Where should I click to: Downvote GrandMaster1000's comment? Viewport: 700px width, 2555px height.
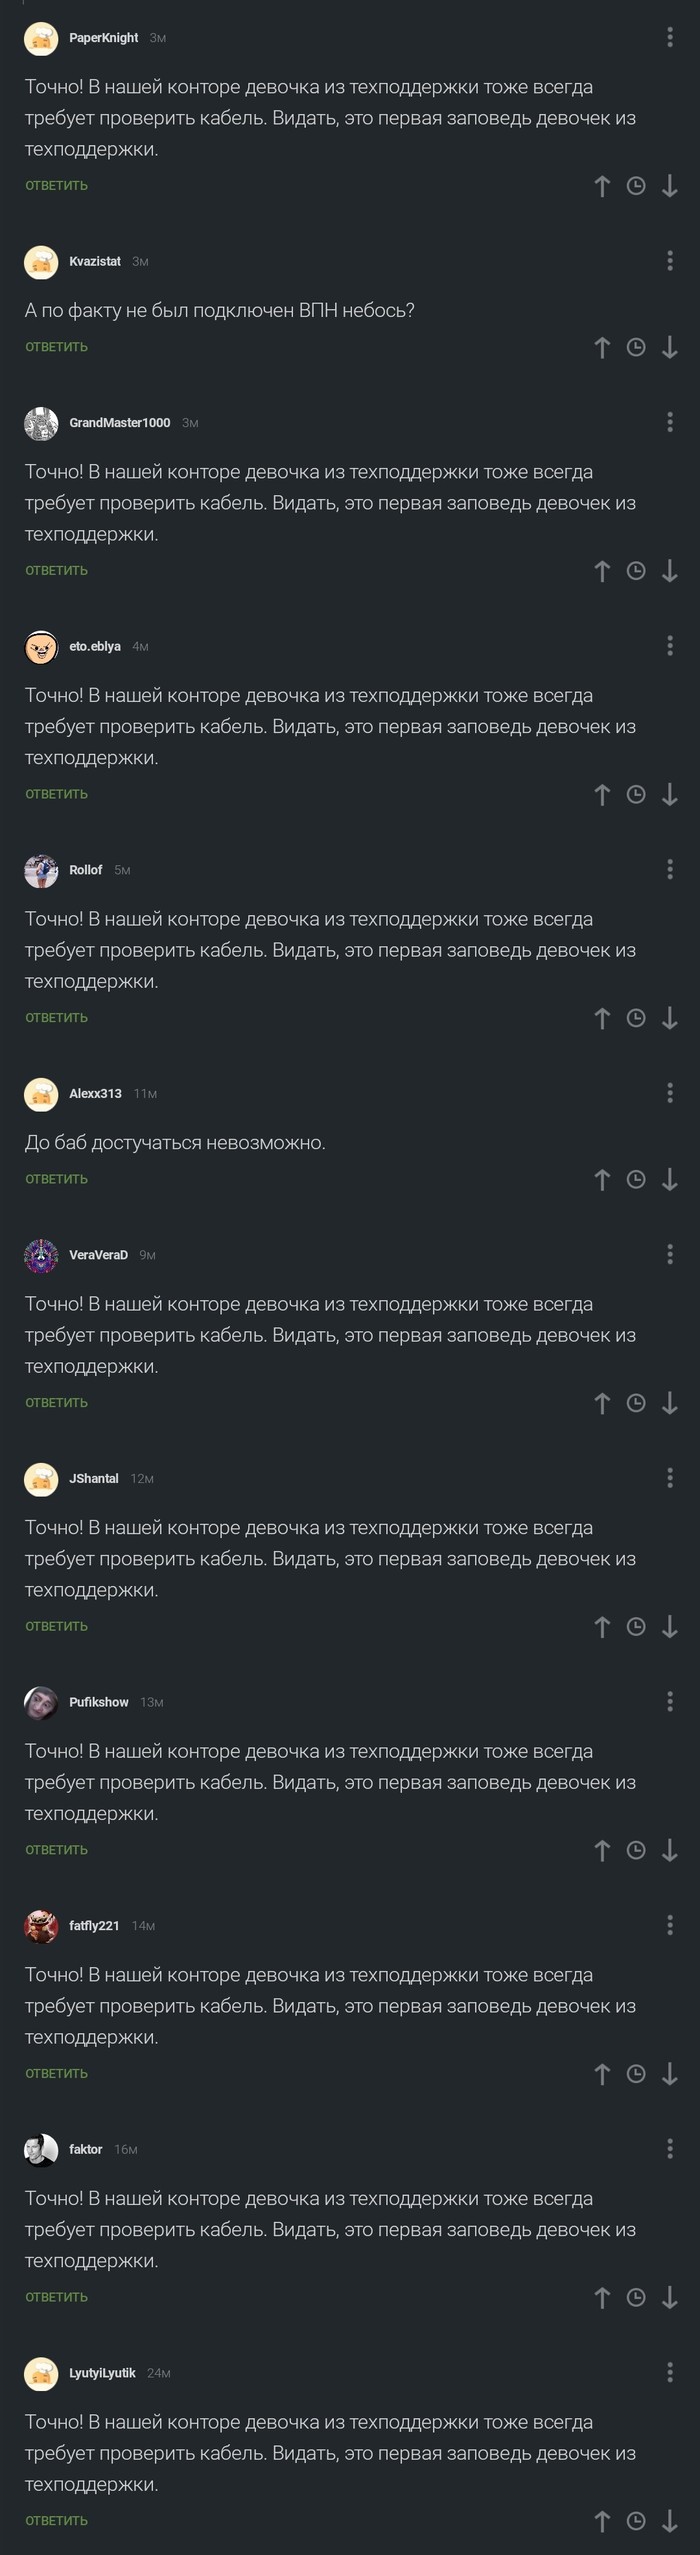(x=670, y=570)
